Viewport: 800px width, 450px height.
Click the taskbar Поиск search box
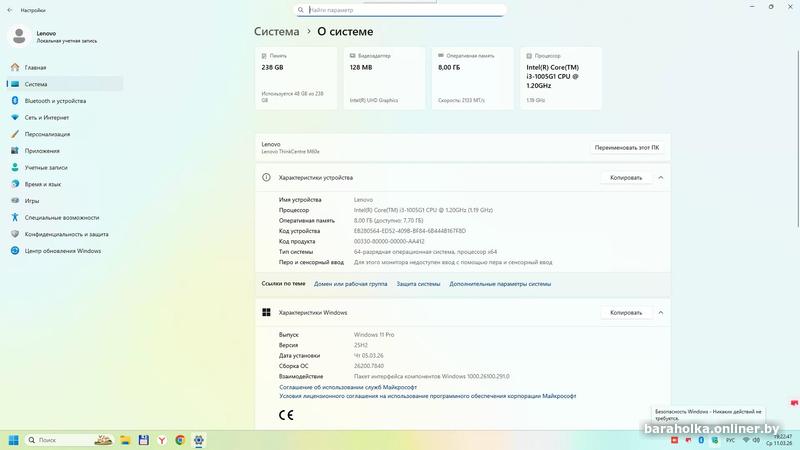point(68,440)
